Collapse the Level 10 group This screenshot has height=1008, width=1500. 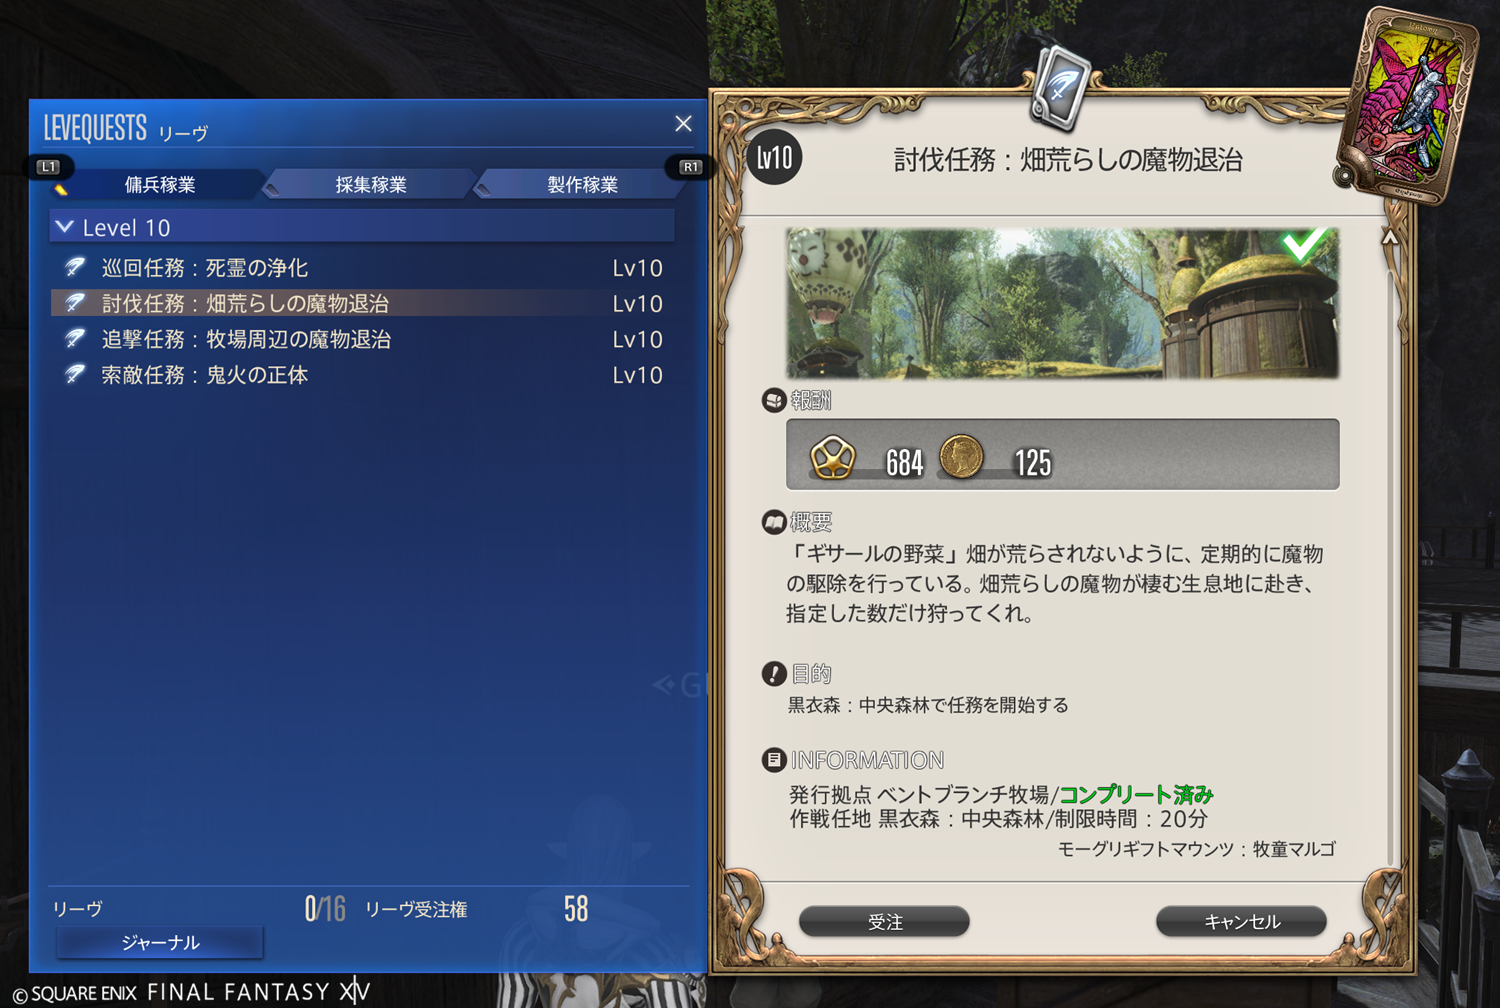point(65,227)
